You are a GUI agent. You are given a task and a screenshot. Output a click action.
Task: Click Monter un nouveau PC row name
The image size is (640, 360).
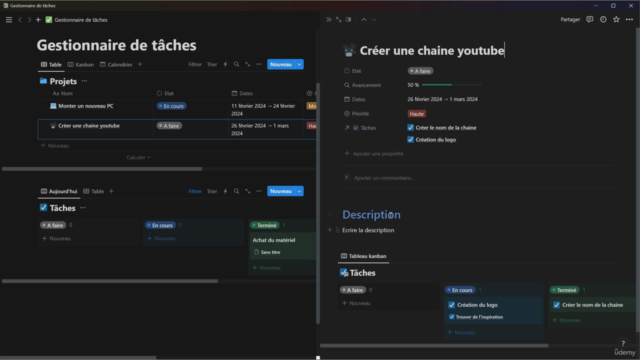pyautogui.click(x=86, y=106)
